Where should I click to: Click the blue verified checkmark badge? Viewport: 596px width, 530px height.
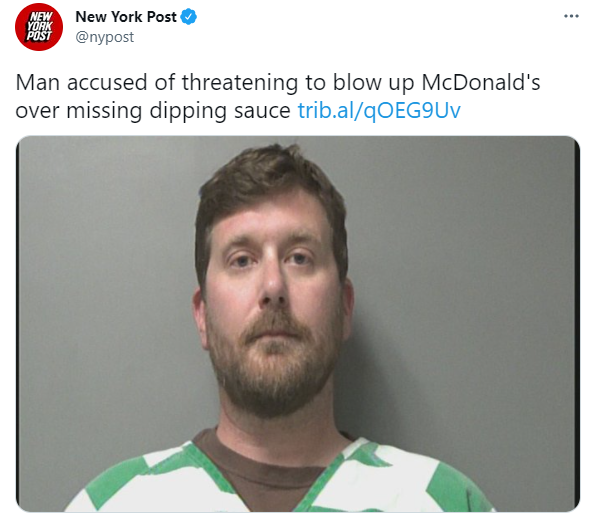click(189, 17)
